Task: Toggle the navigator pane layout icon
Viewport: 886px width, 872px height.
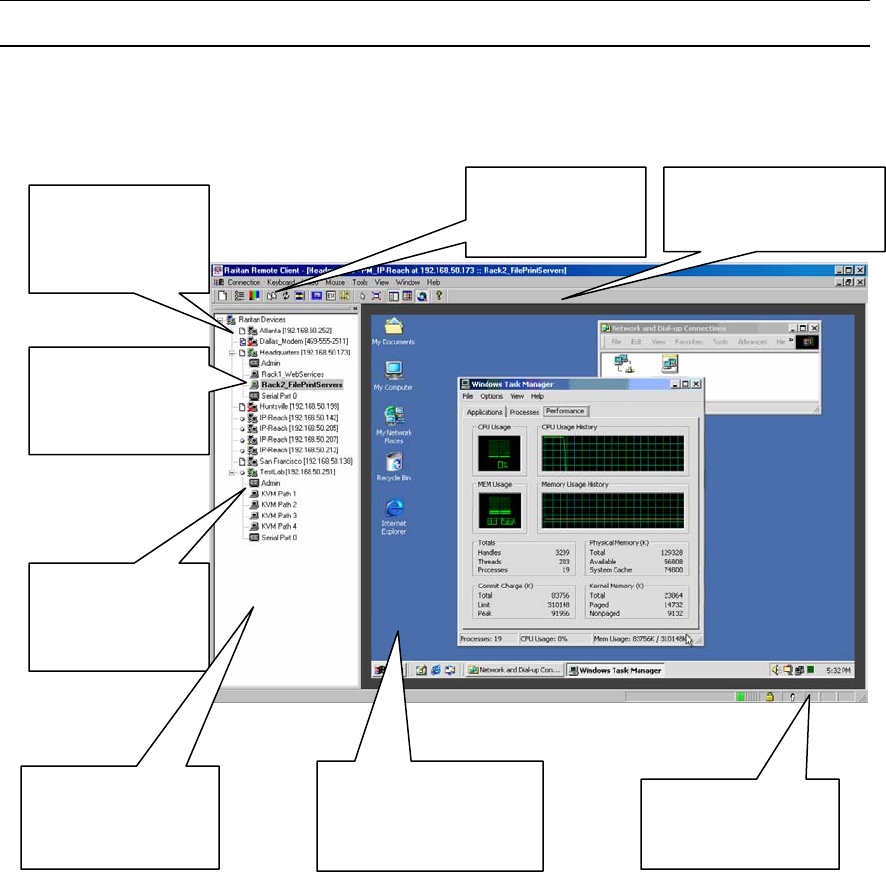Action: tap(394, 296)
